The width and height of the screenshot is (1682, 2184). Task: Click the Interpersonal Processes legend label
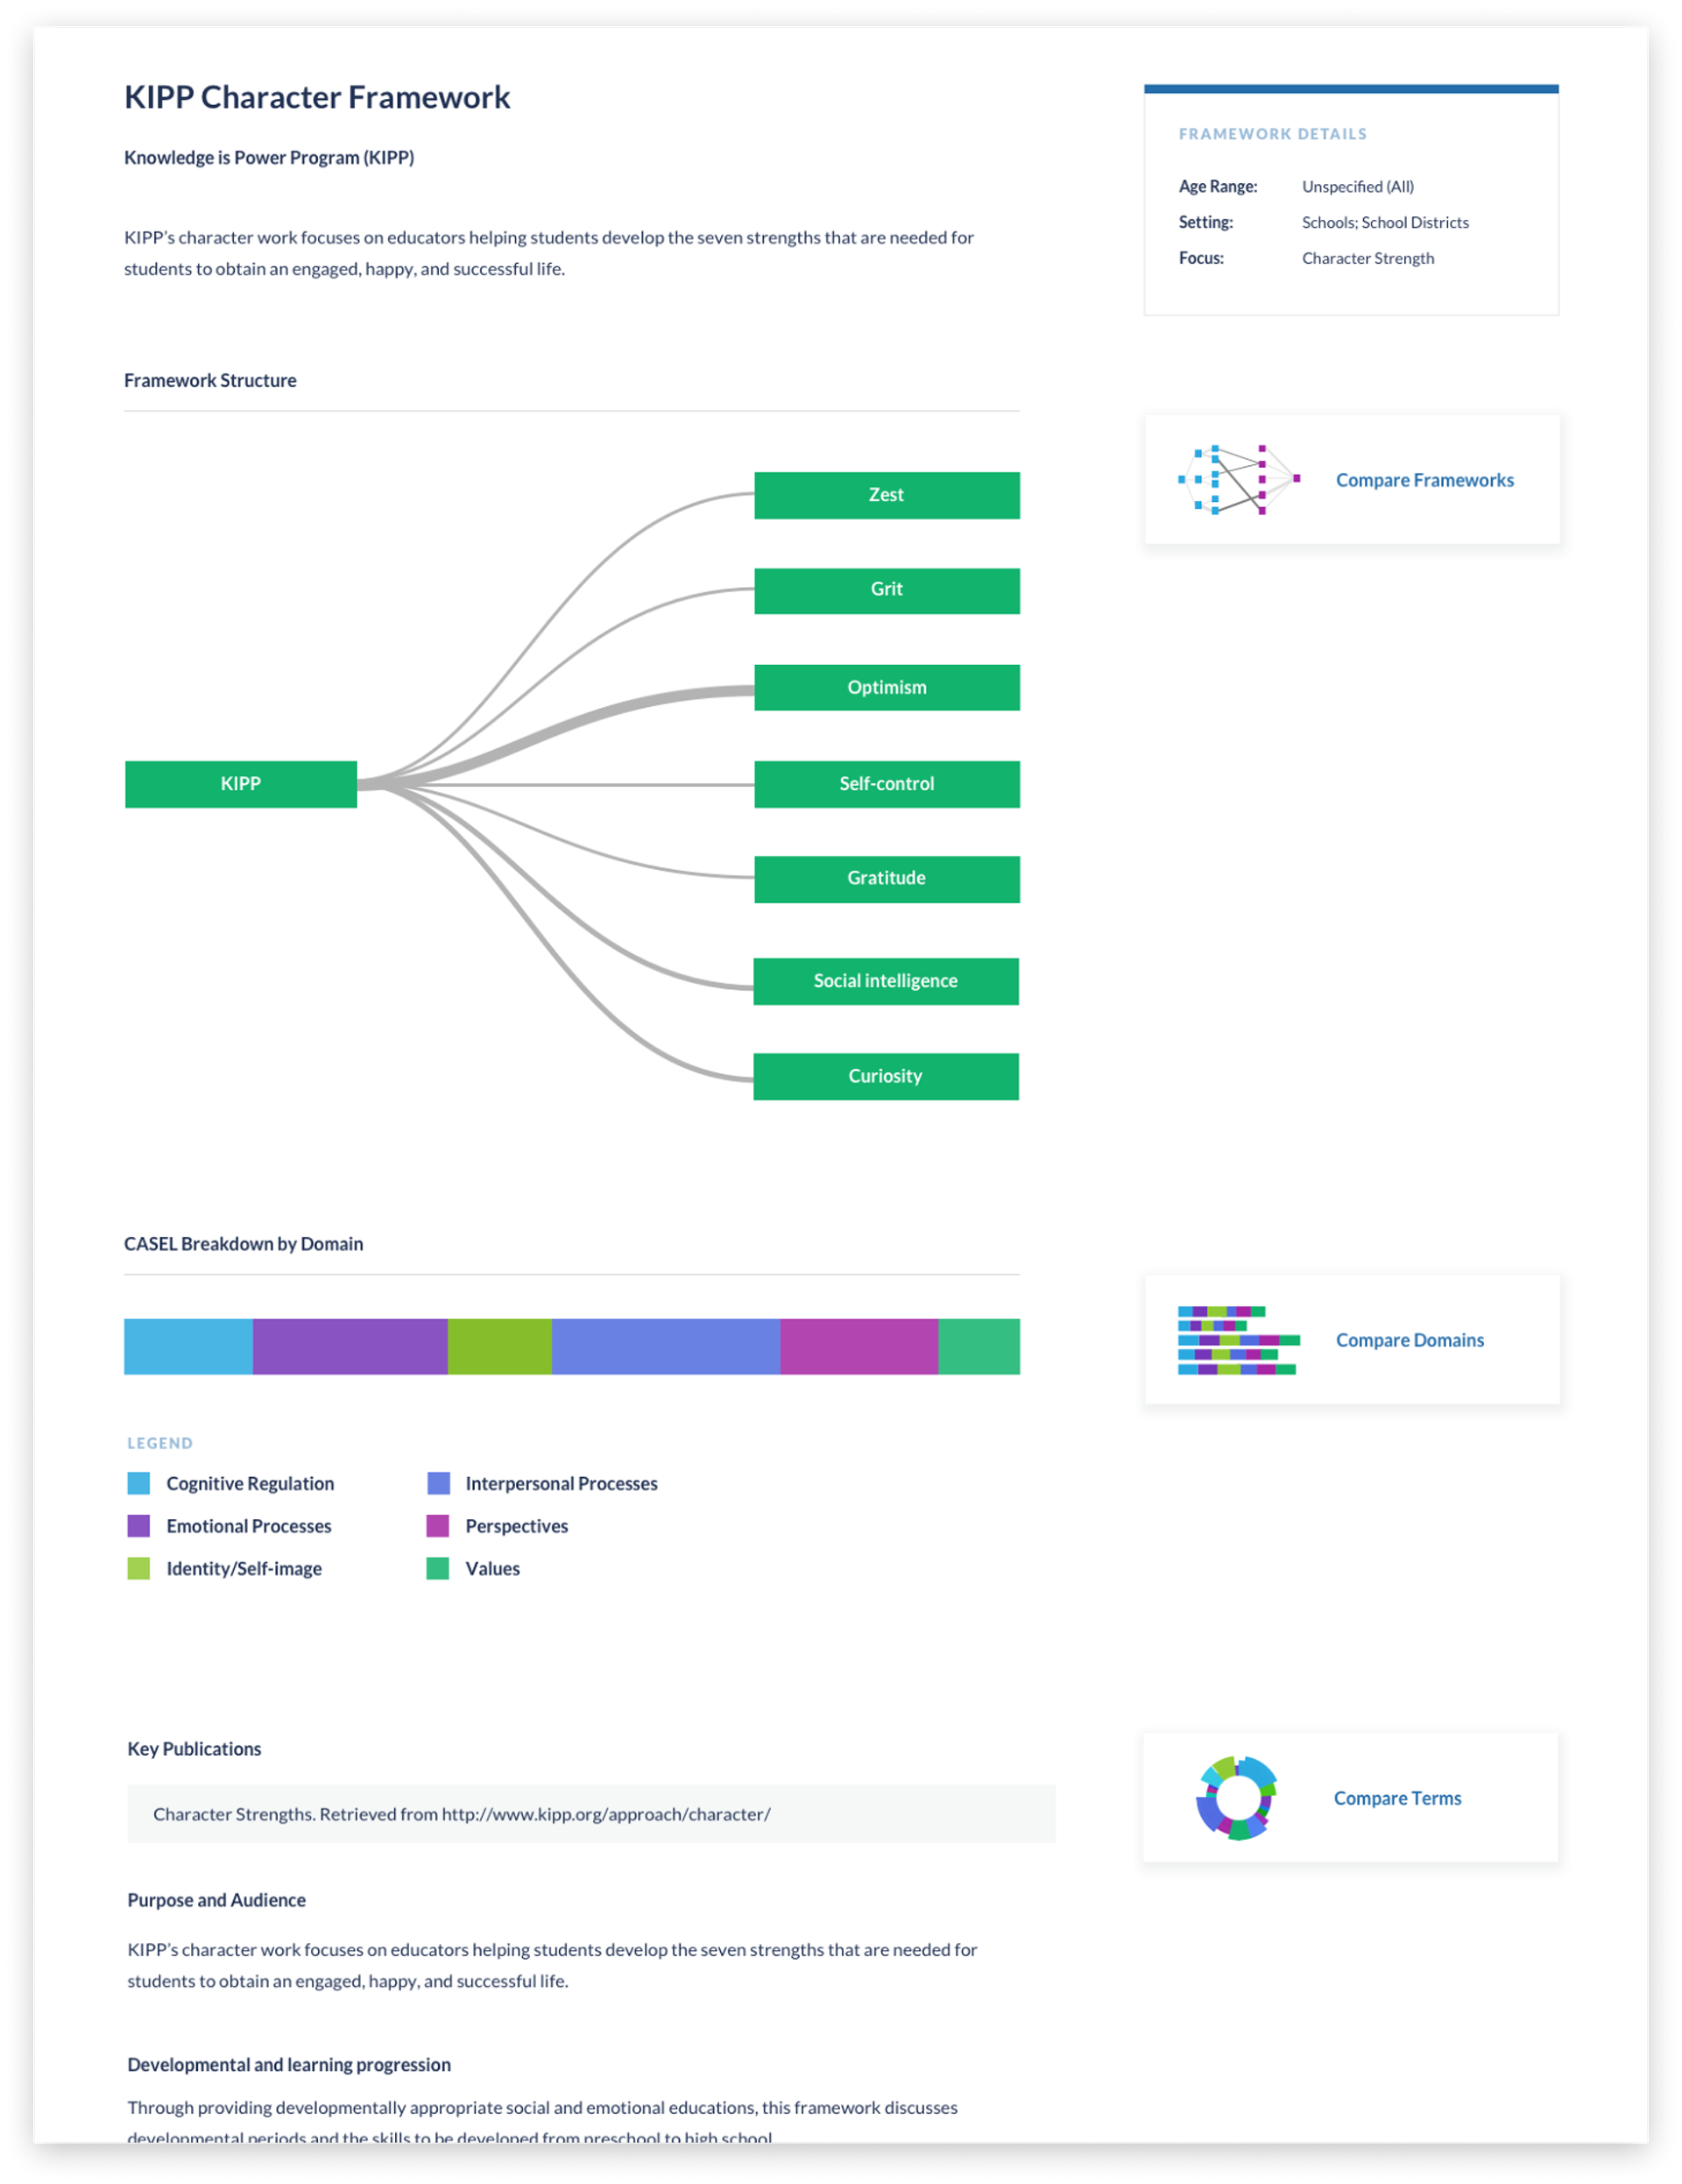coord(561,1484)
